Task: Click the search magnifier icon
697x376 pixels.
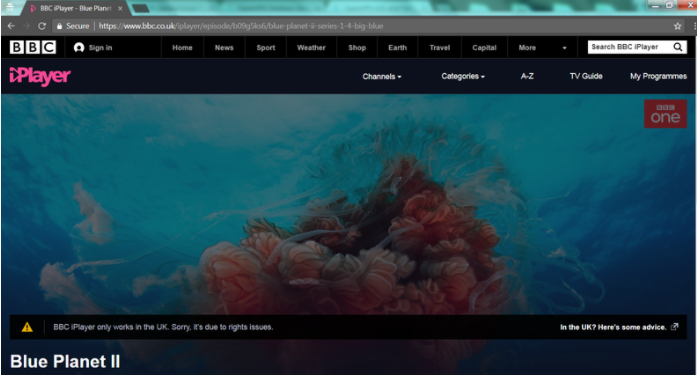Action: point(677,47)
